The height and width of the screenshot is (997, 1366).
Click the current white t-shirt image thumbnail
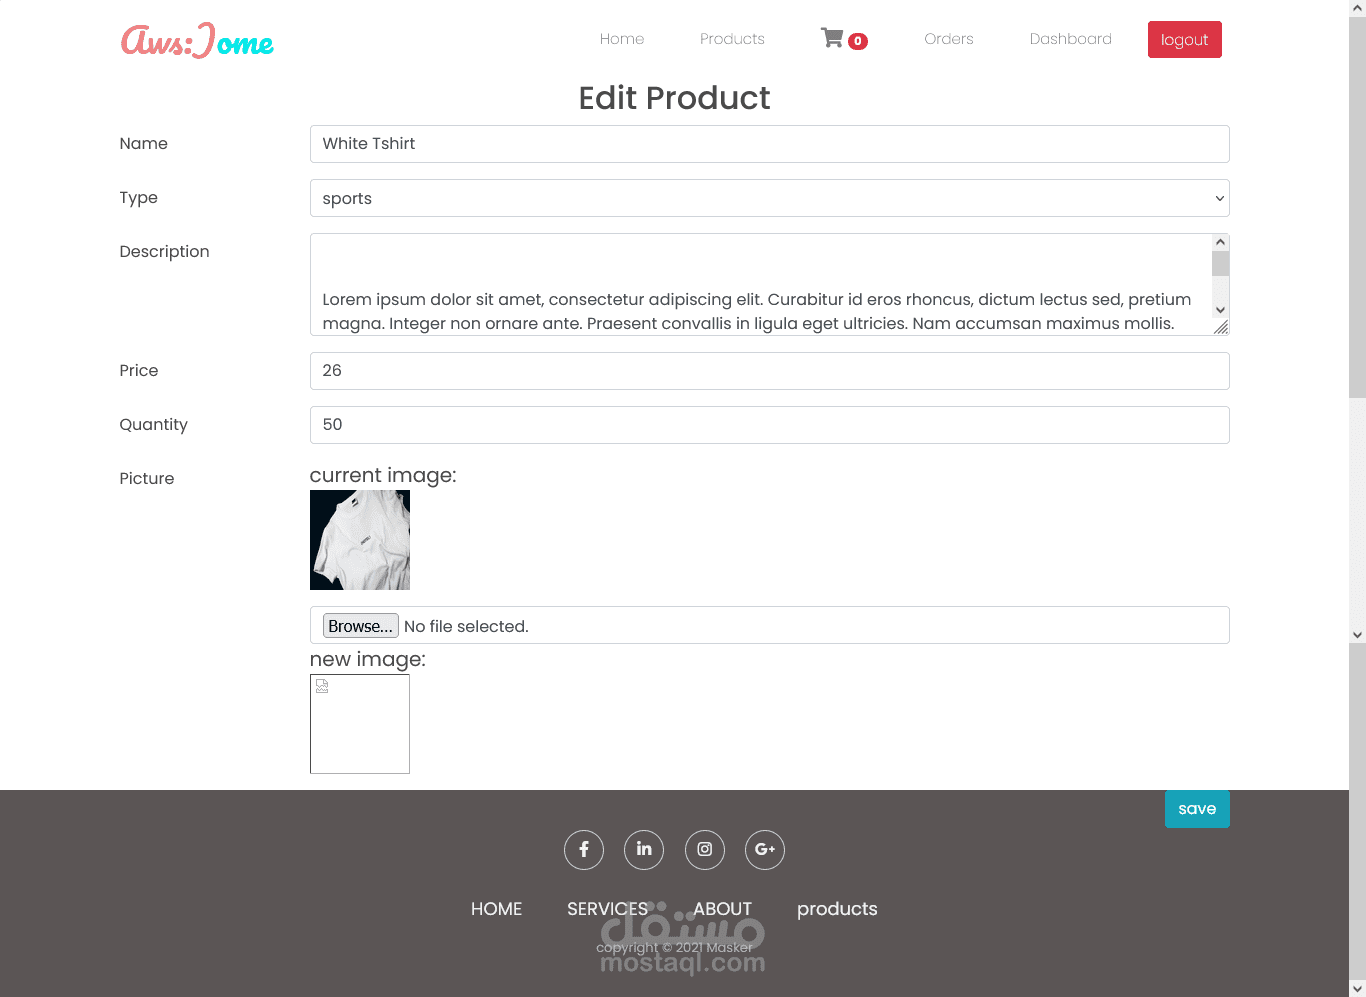click(359, 540)
